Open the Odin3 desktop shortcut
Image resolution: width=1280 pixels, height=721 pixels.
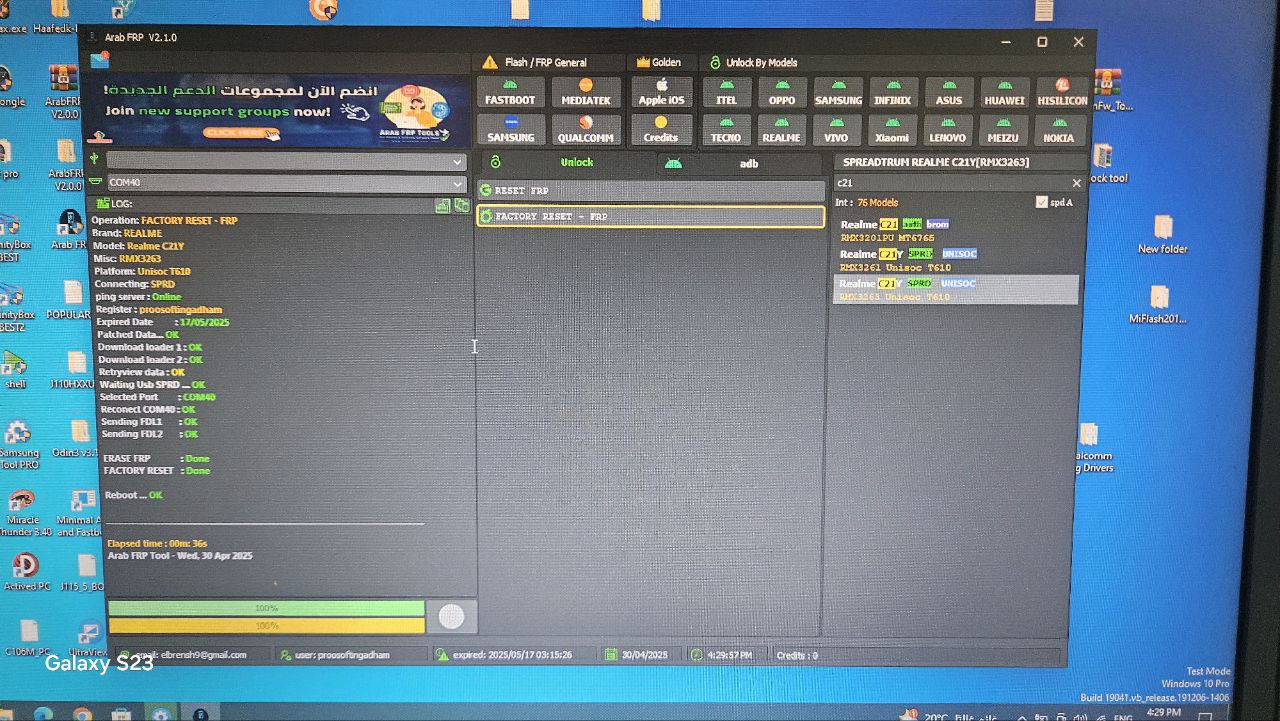77,438
